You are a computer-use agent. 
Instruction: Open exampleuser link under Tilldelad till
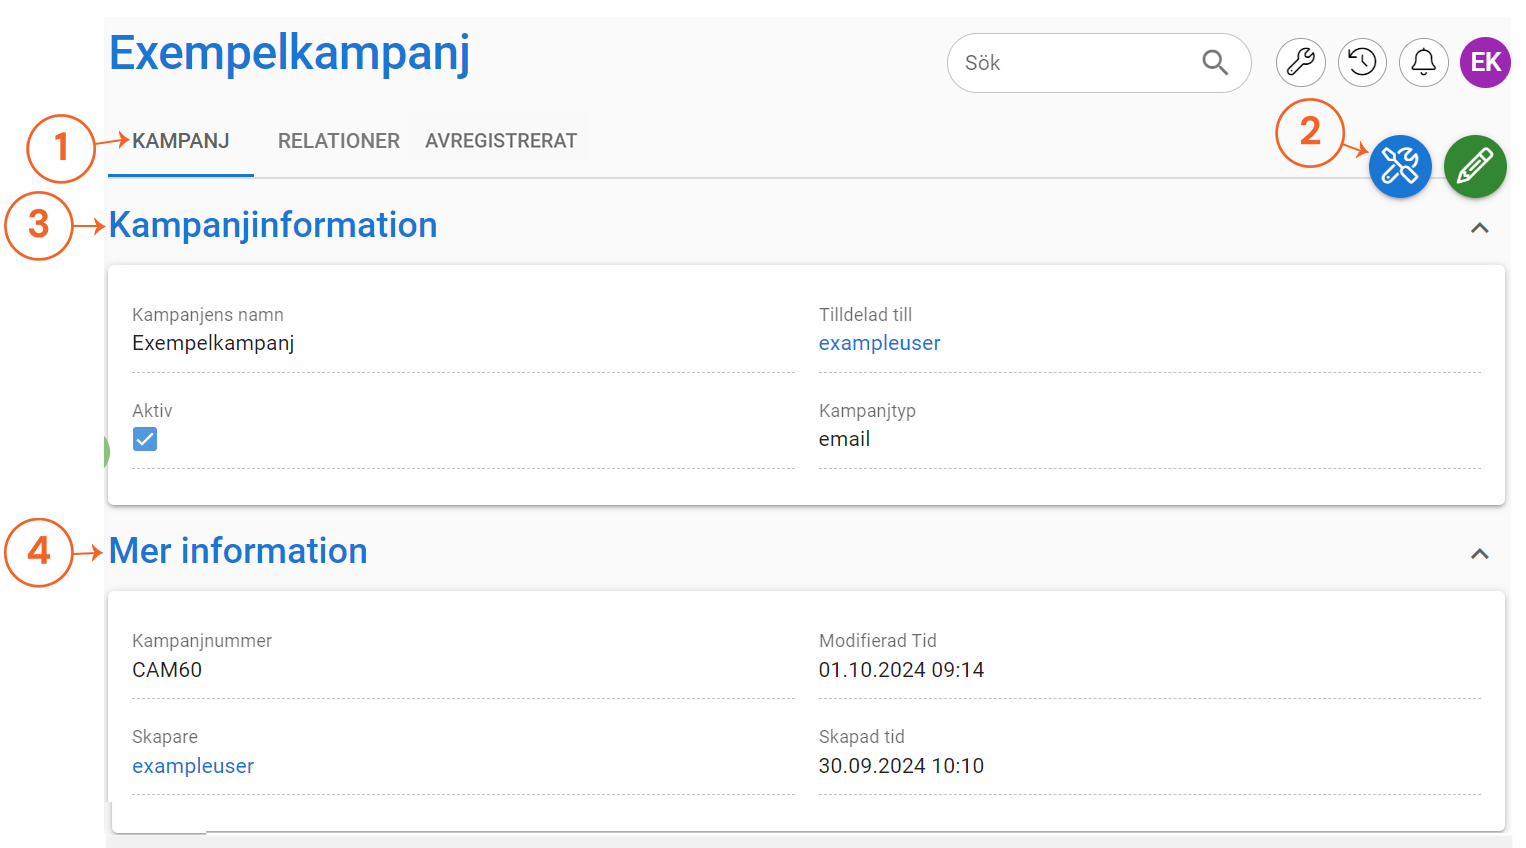click(x=879, y=343)
